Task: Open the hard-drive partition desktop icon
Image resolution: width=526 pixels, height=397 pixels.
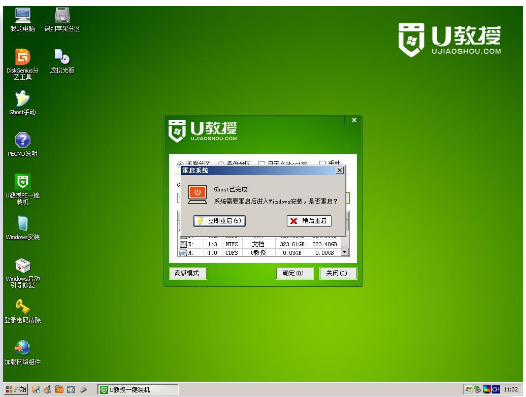Action: 62,19
